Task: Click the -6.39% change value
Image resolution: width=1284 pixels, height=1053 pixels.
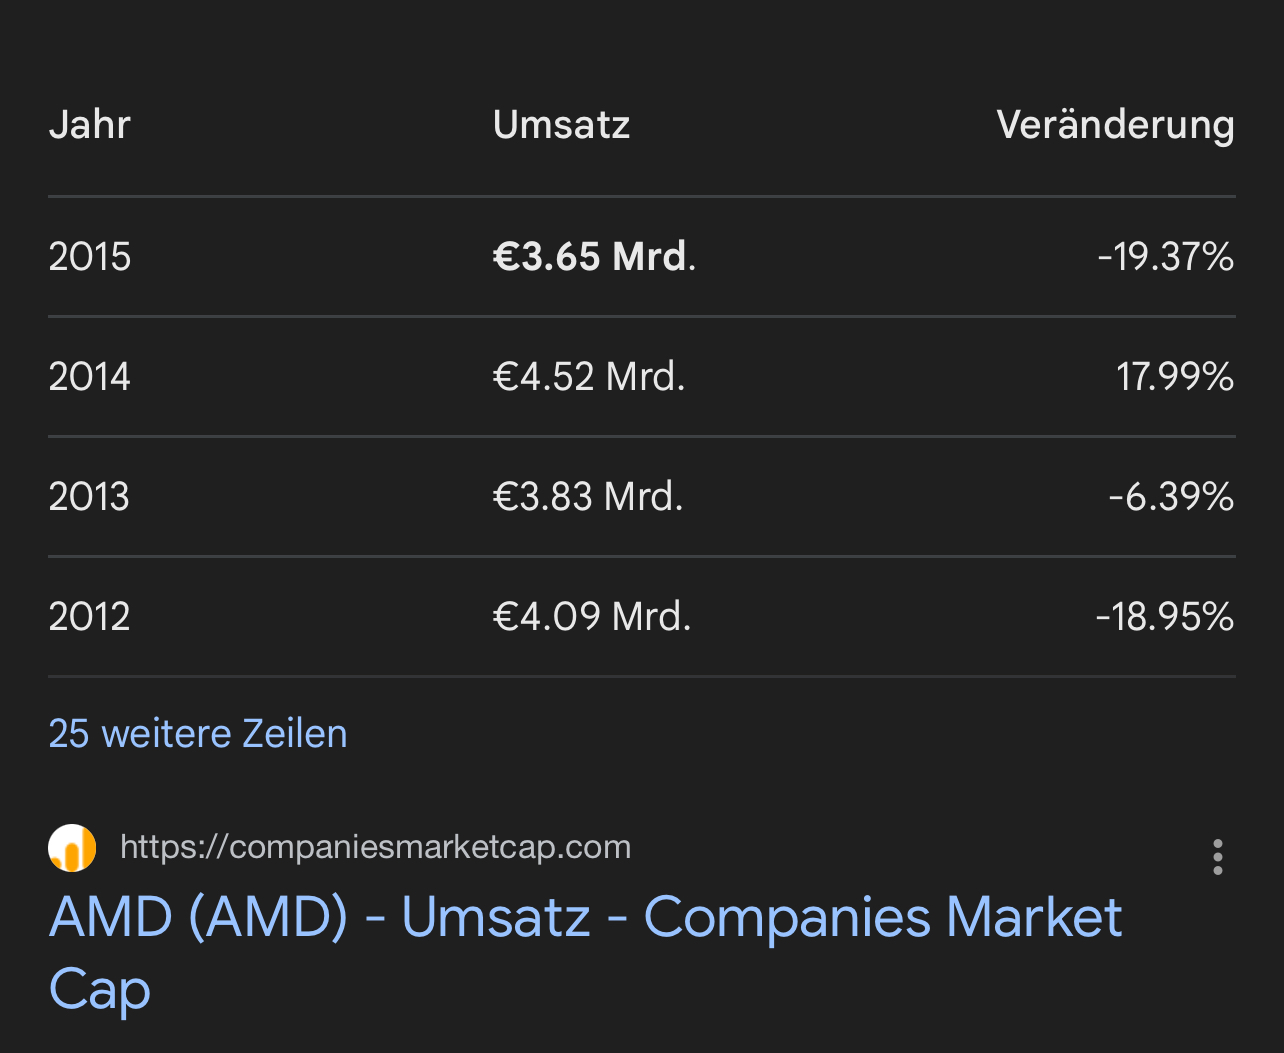Action: (x=1171, y=497)
